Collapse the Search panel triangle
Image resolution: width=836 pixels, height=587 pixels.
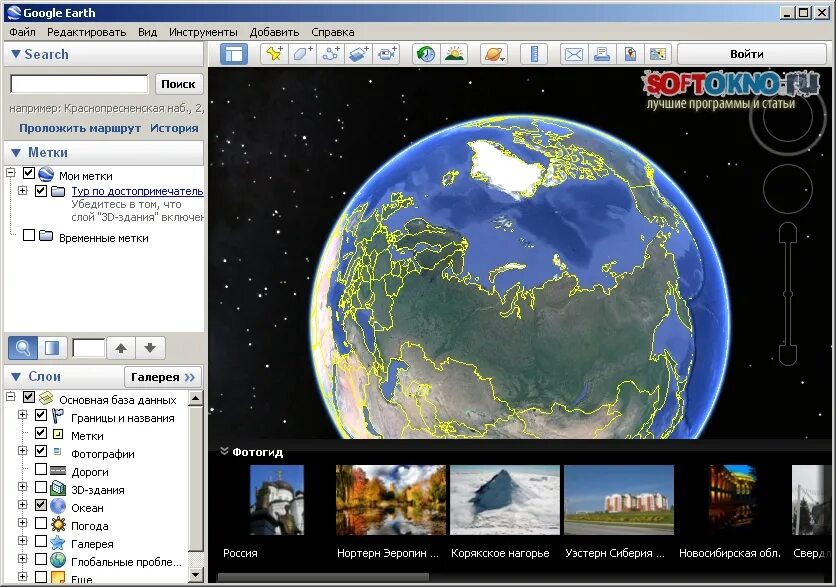(16, 54)
